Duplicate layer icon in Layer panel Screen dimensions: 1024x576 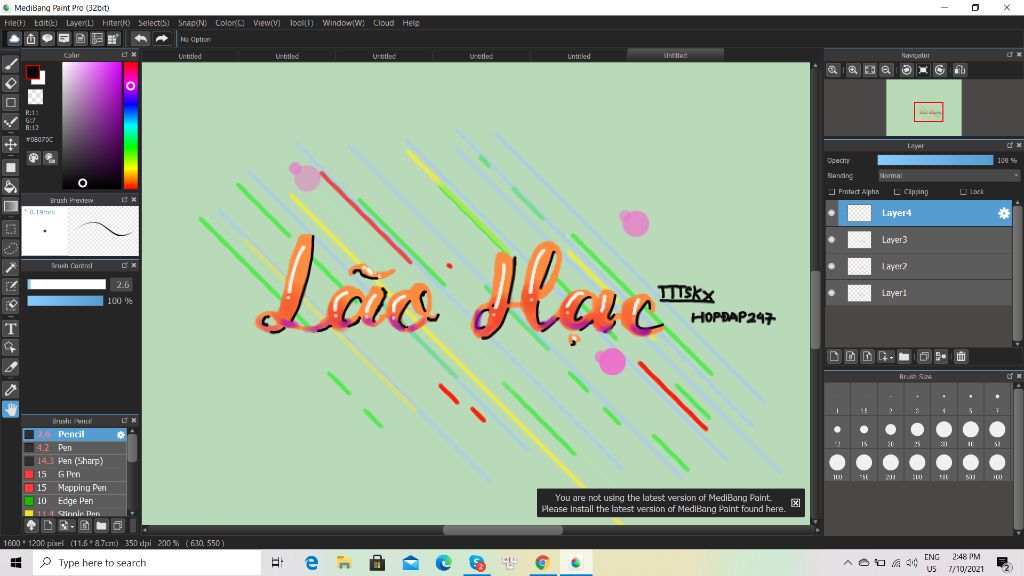tap(924, 357)
